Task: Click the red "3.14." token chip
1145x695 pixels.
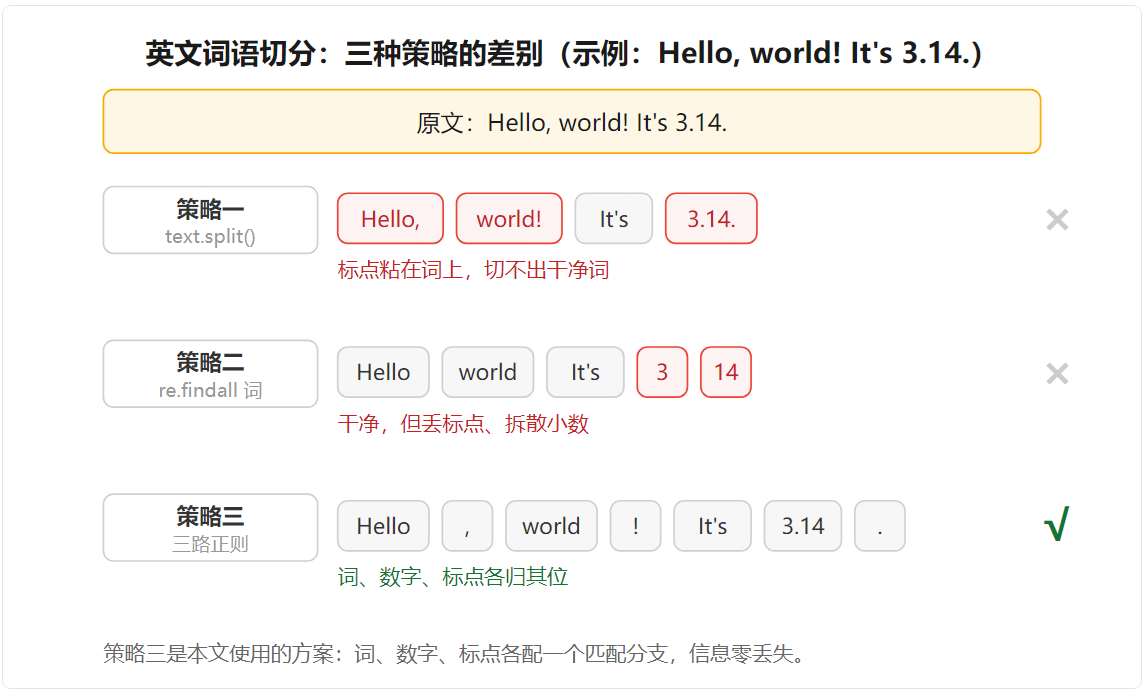Action: 711,218
